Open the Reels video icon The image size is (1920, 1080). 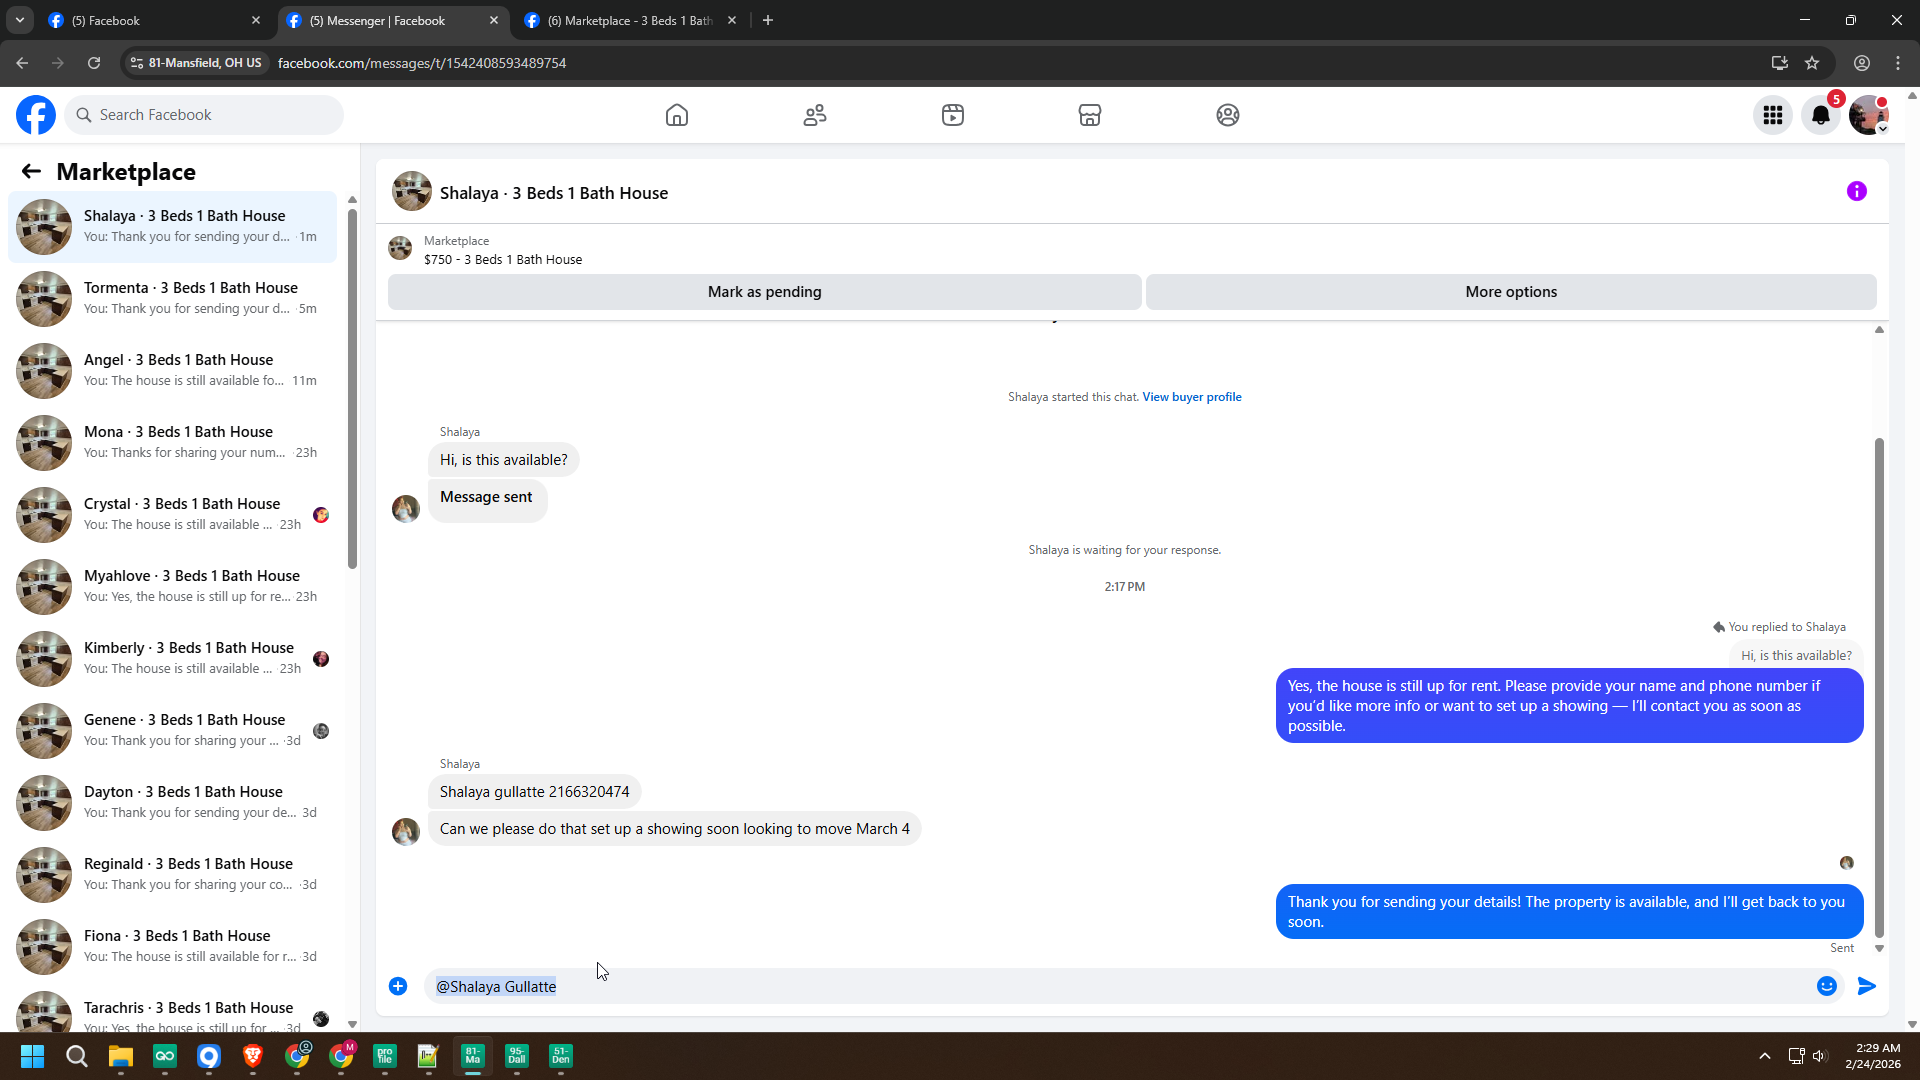953,115
